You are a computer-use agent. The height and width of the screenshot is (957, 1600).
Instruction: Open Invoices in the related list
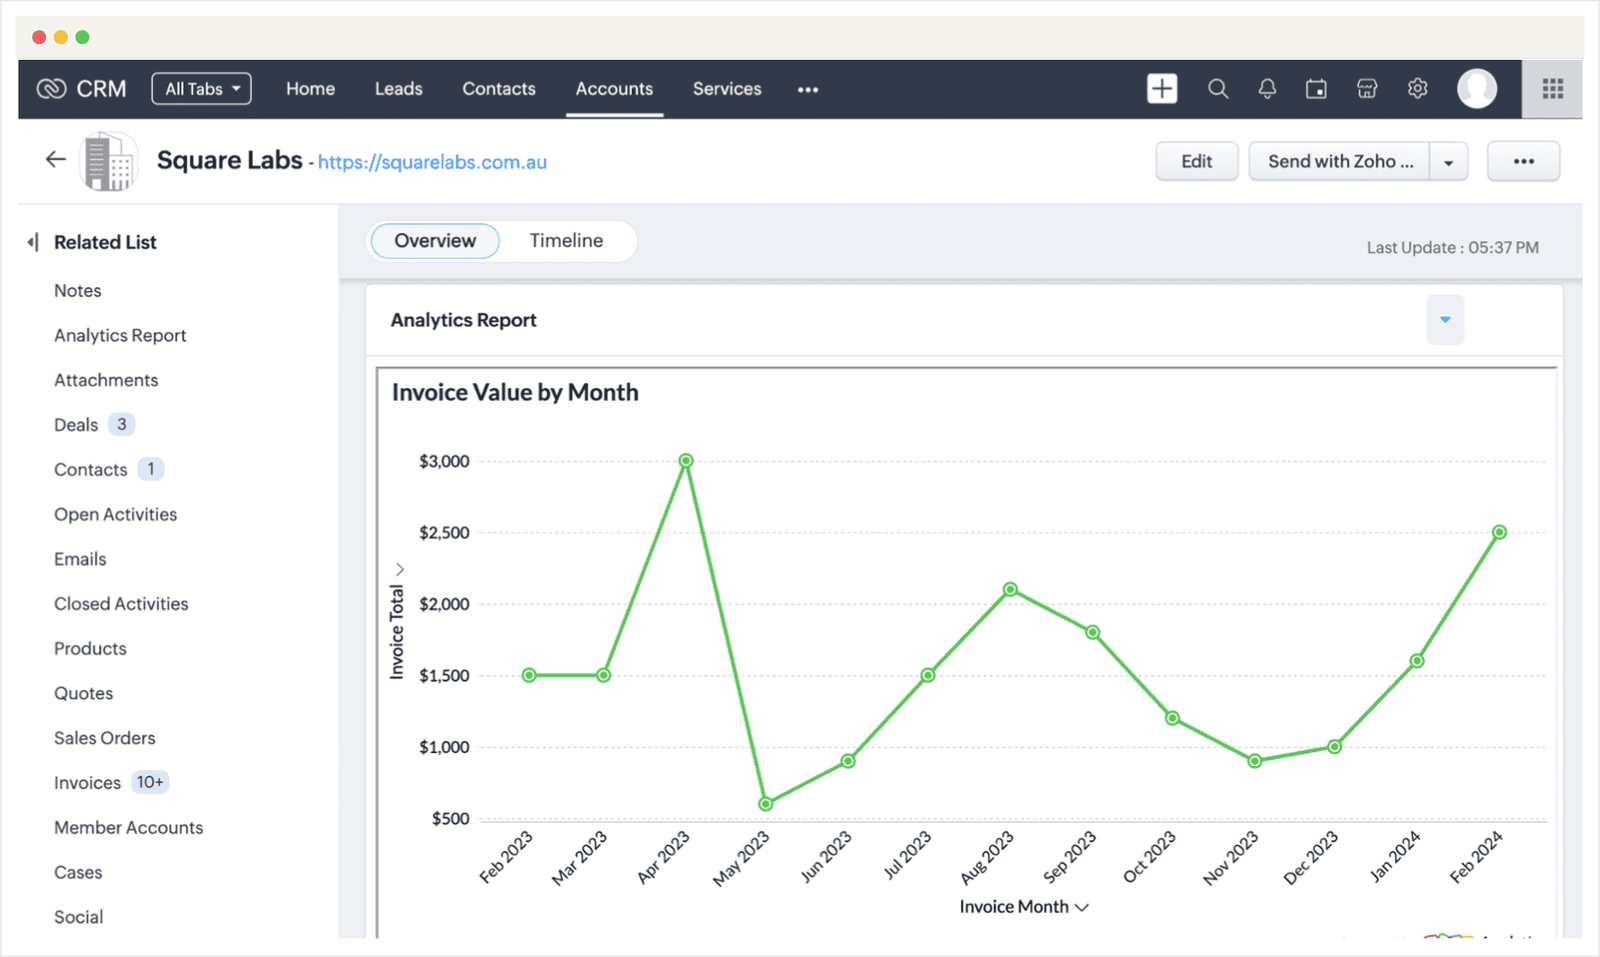pos(87,783)
